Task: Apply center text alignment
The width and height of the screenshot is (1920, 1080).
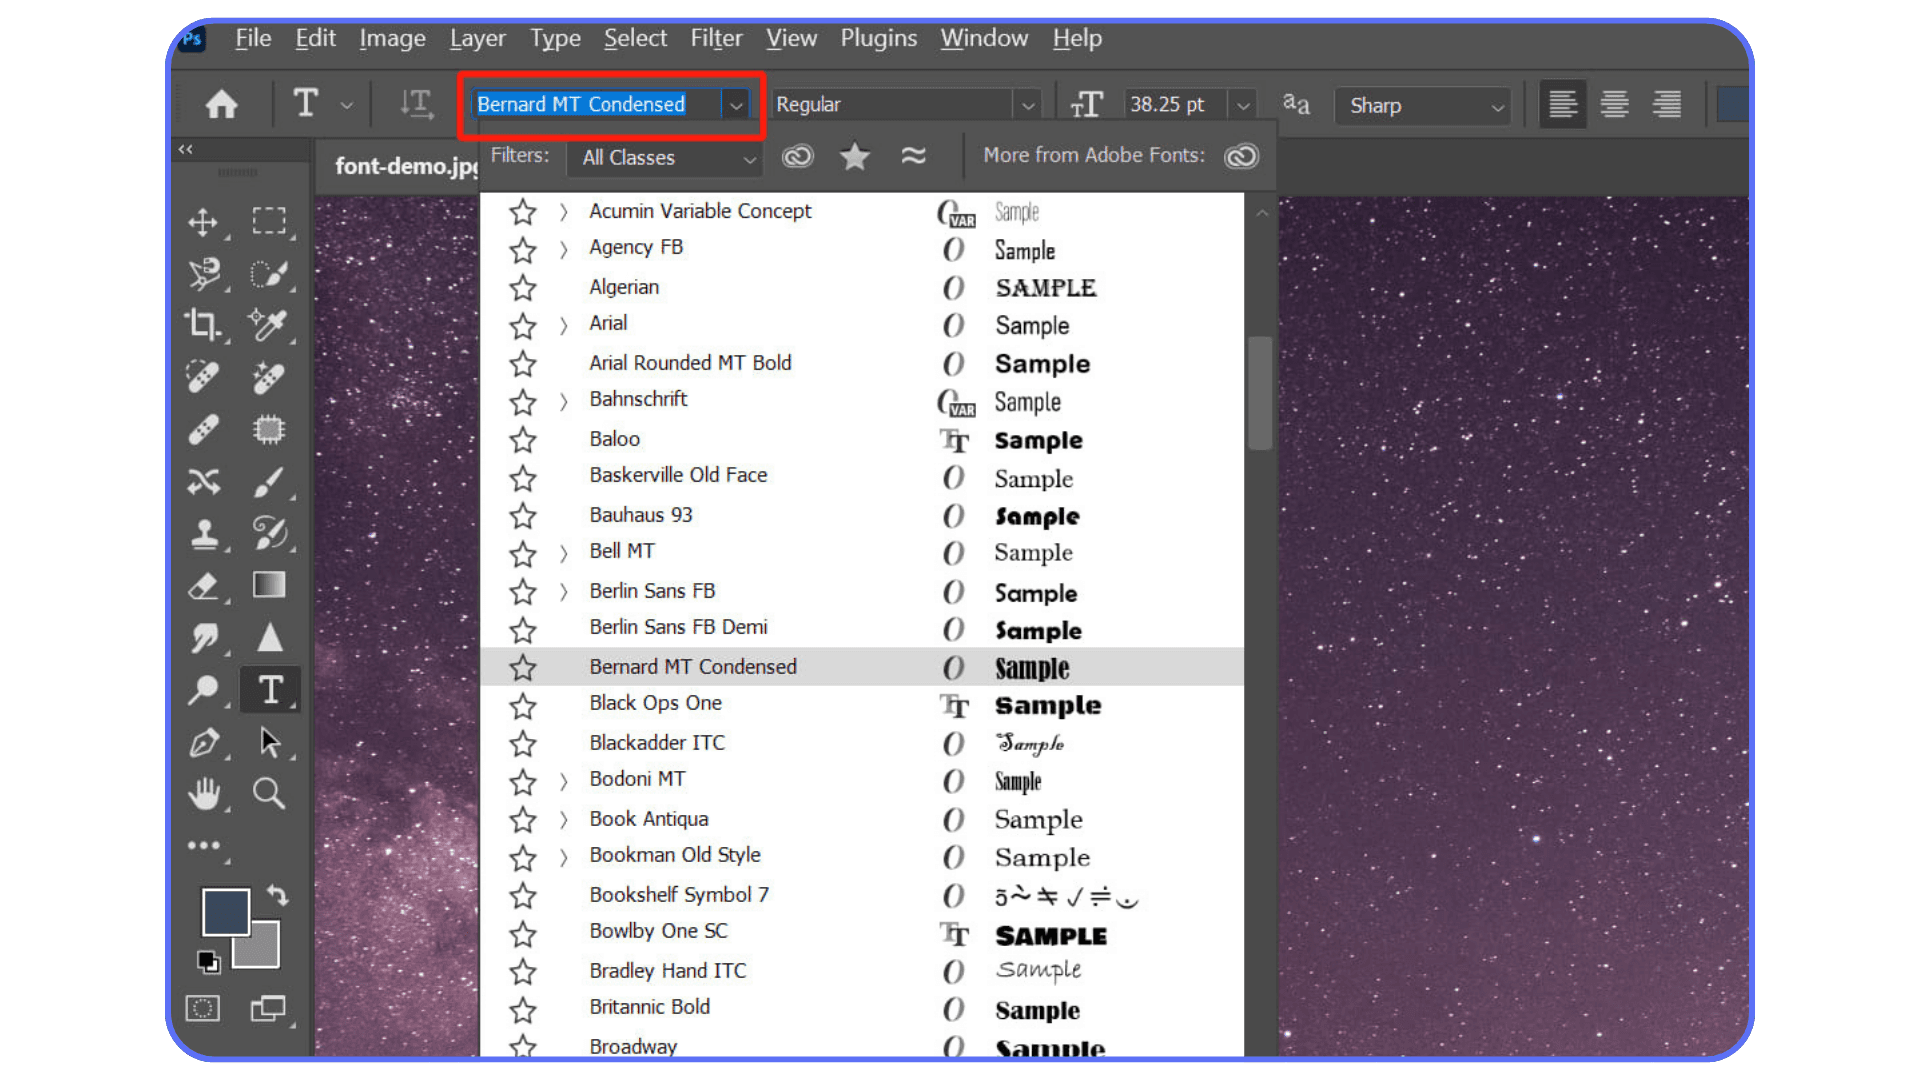Action: pyautogui.click(x=1613, y=103)
